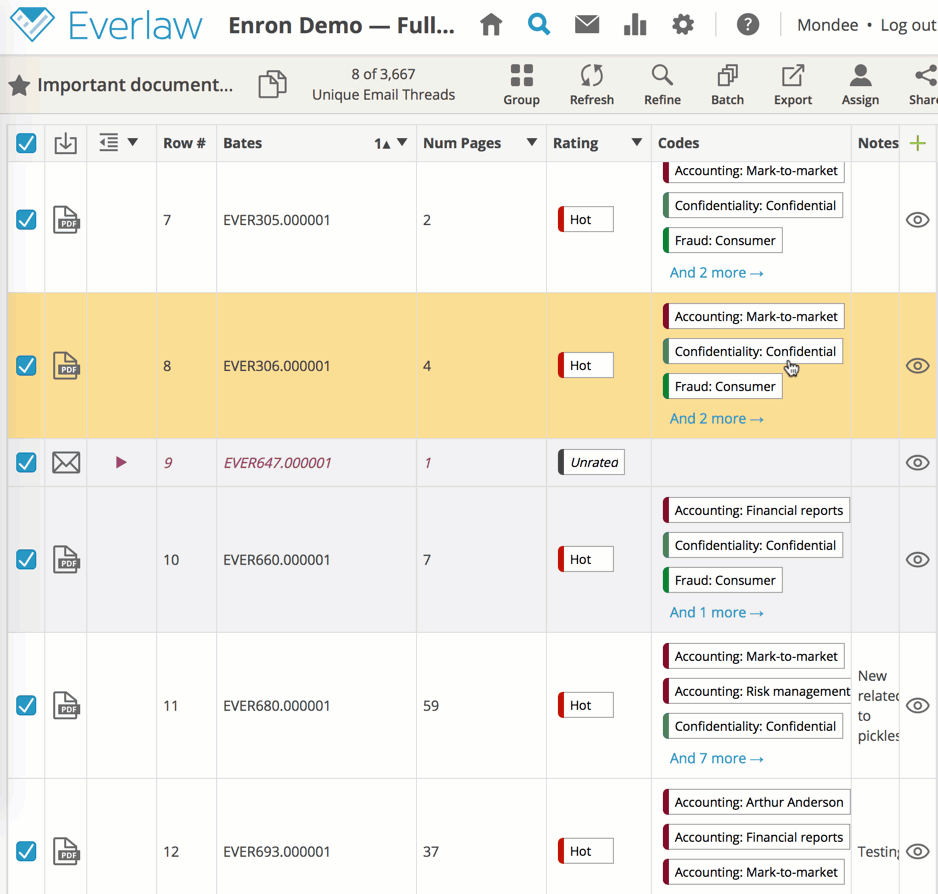The height and width of the screenshot is (894, 938).
Task: Open the Unrated rating for row 9
Action: [591, 463]
